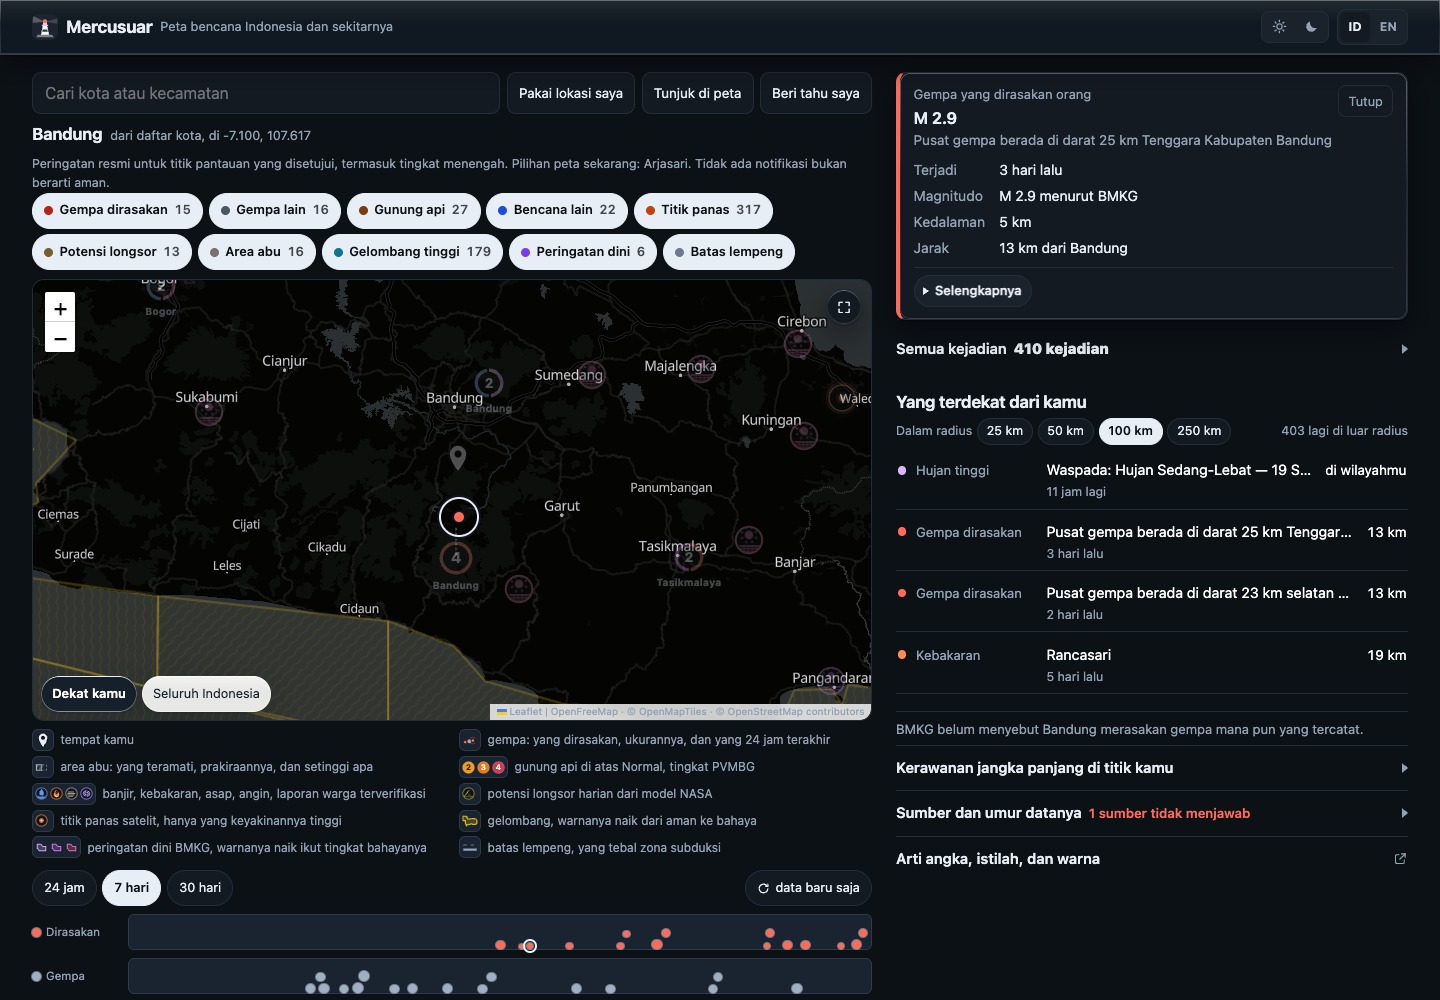Toggle the Gempa lain filter
This screenshot has height=1000, width=1440.
pyautogui.click(x=275, y=210)
